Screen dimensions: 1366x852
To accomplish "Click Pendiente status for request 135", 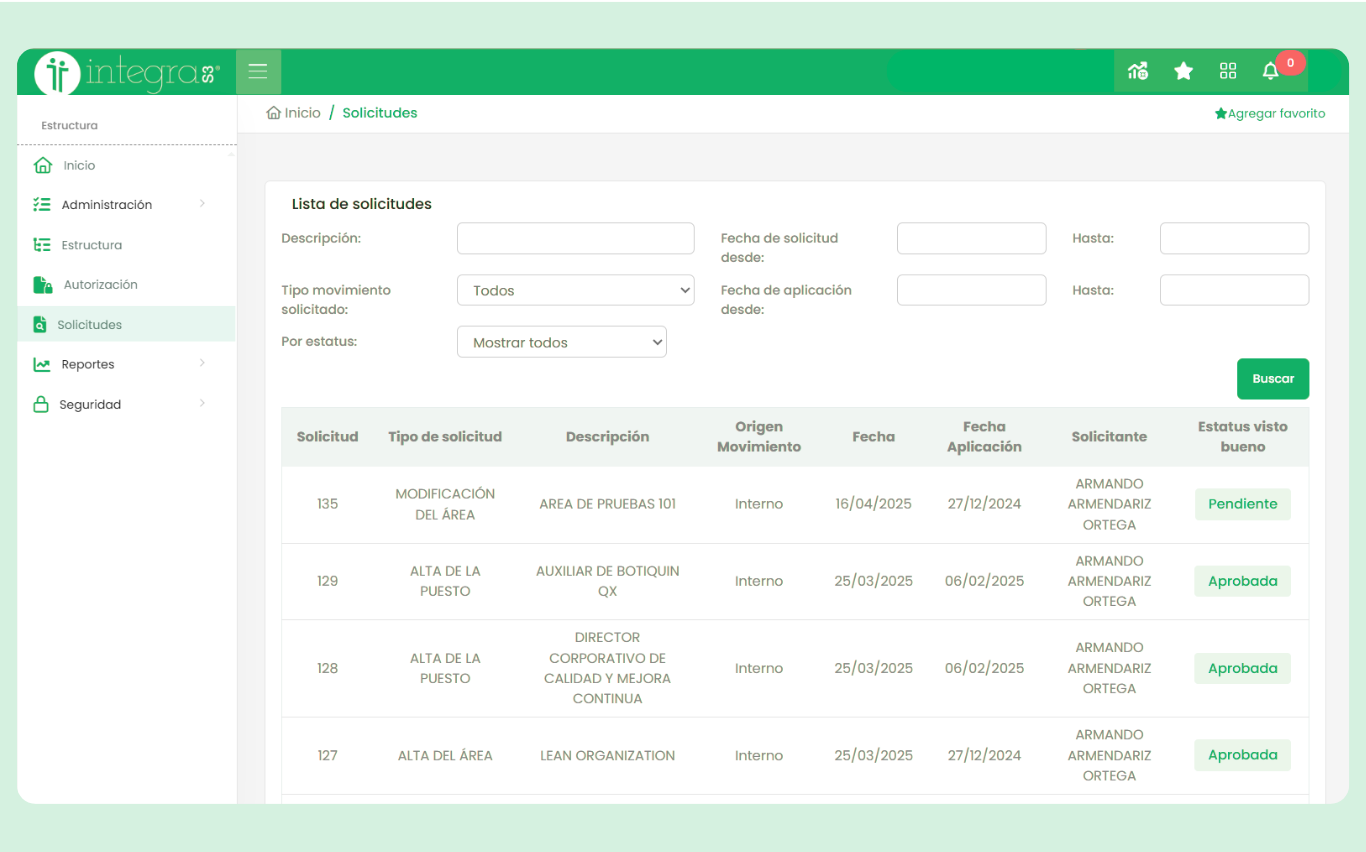I will 1243,504.
